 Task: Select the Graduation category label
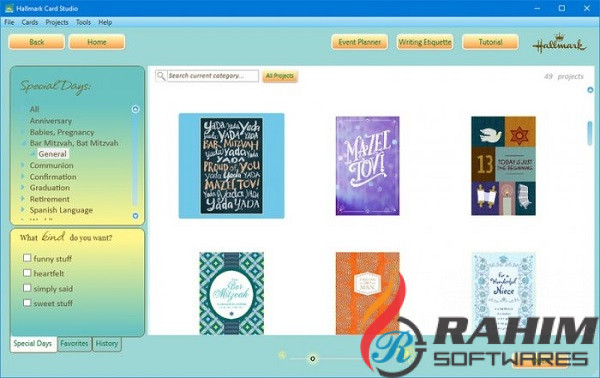50,187
